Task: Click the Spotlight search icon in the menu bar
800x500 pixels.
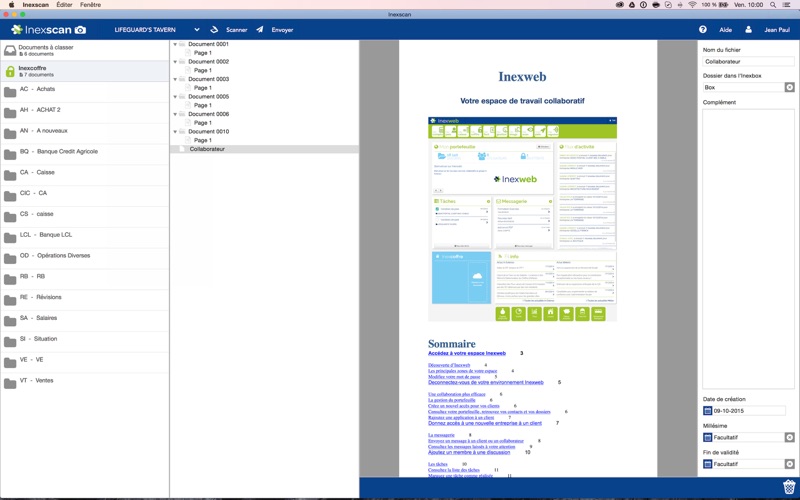Action: pyautogui.click(x=773, y=5)
